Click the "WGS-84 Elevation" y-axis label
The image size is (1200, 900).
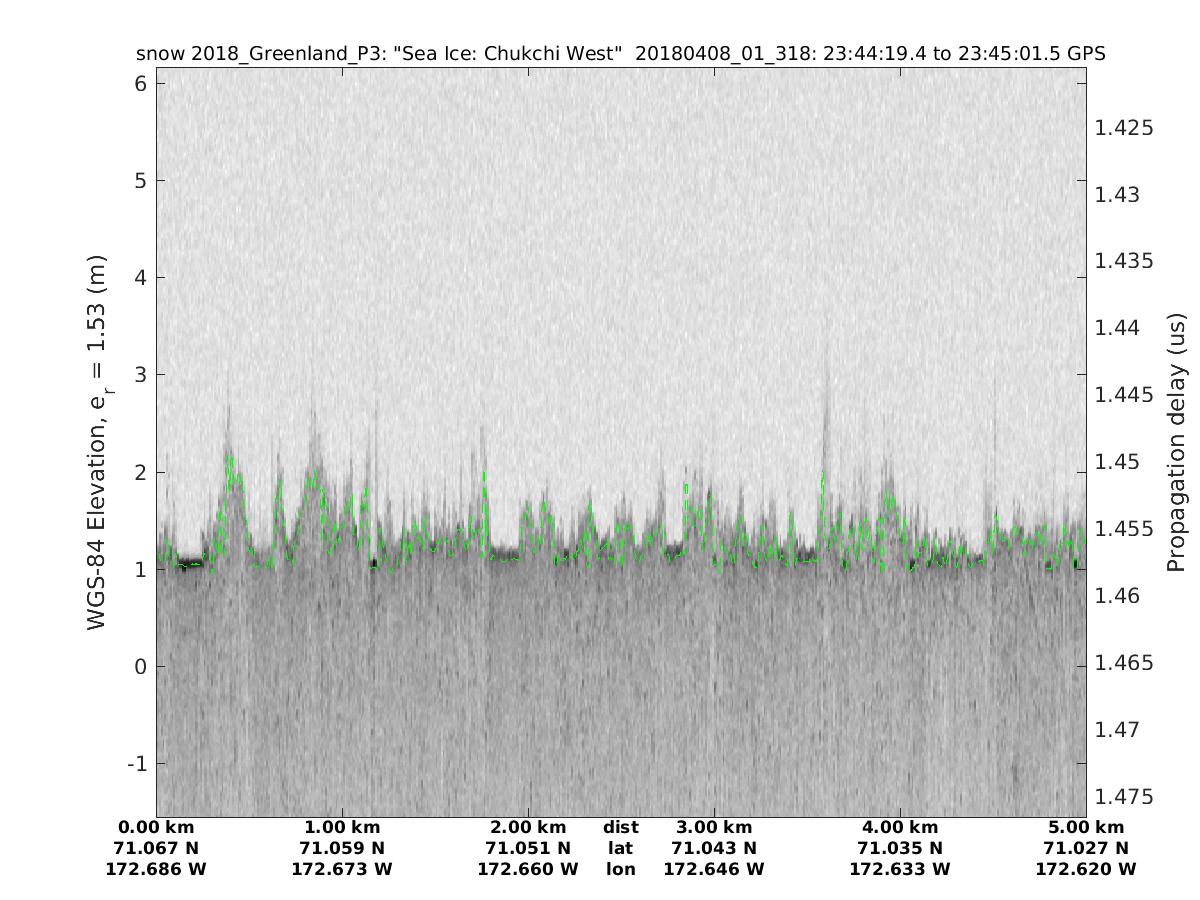click(x=97, y=442)
